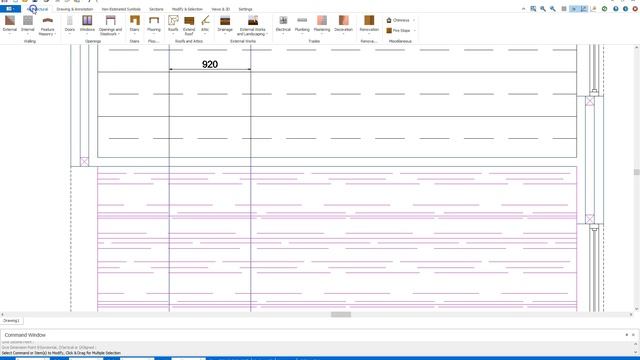Click the command window scroll-down arrow

[x=636, y=352]
